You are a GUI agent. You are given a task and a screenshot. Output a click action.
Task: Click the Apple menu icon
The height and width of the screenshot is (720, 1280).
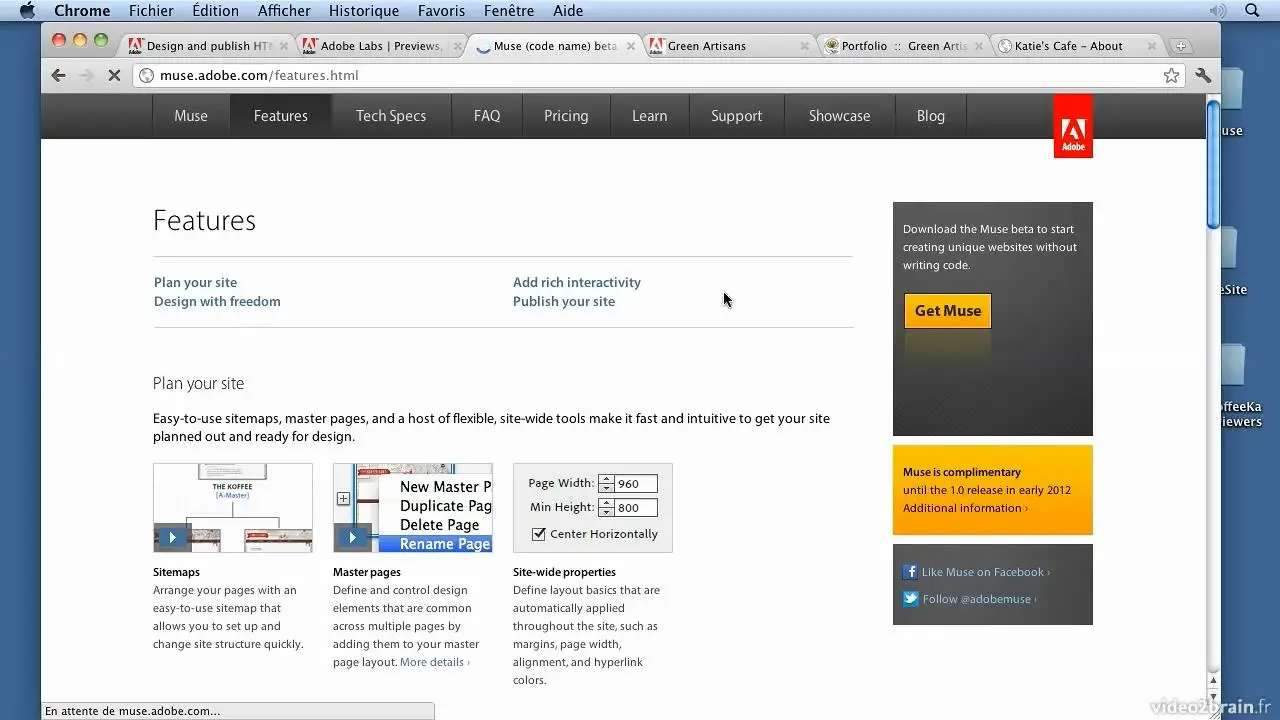point(27,11)
